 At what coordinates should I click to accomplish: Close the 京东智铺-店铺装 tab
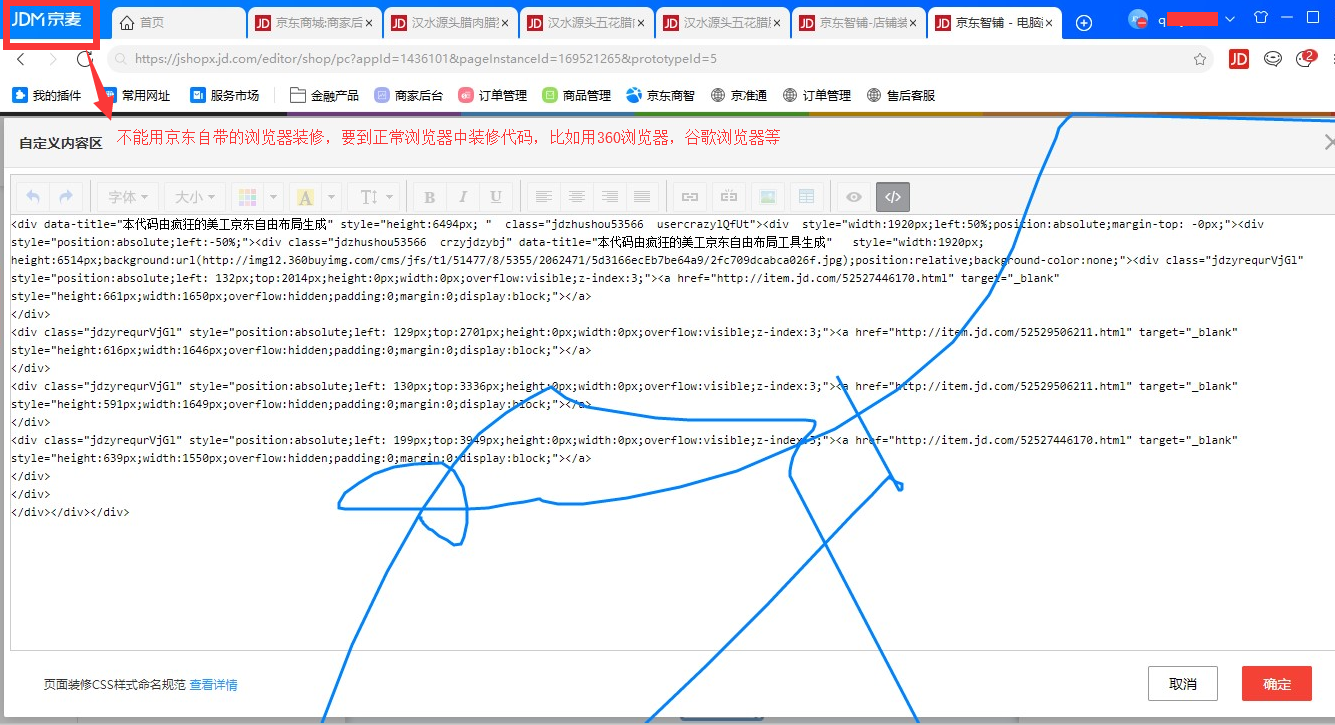click(x=913, y=22)
